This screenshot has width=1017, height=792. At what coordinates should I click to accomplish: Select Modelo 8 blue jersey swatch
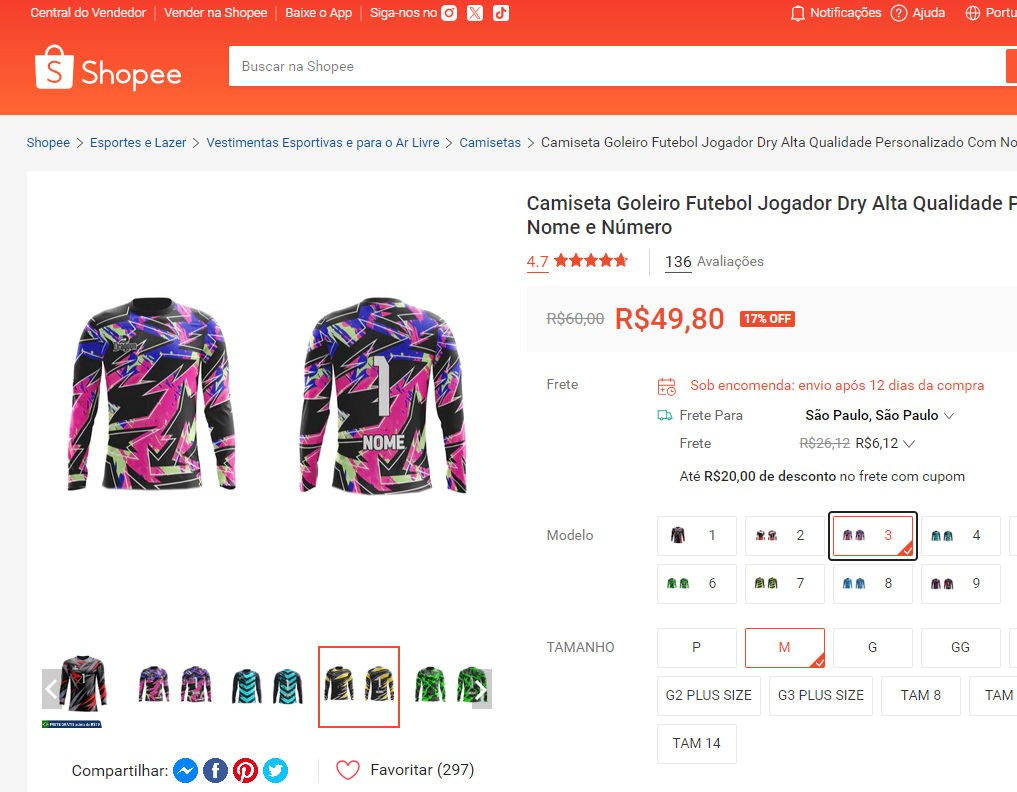[x=872, y=583]
